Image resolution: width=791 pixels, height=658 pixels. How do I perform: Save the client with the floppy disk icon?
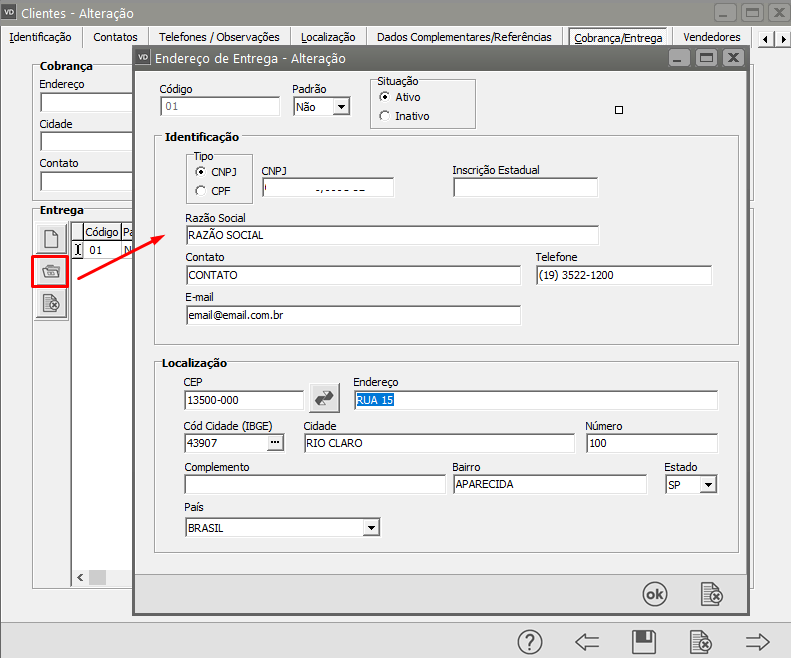point(645,642)
